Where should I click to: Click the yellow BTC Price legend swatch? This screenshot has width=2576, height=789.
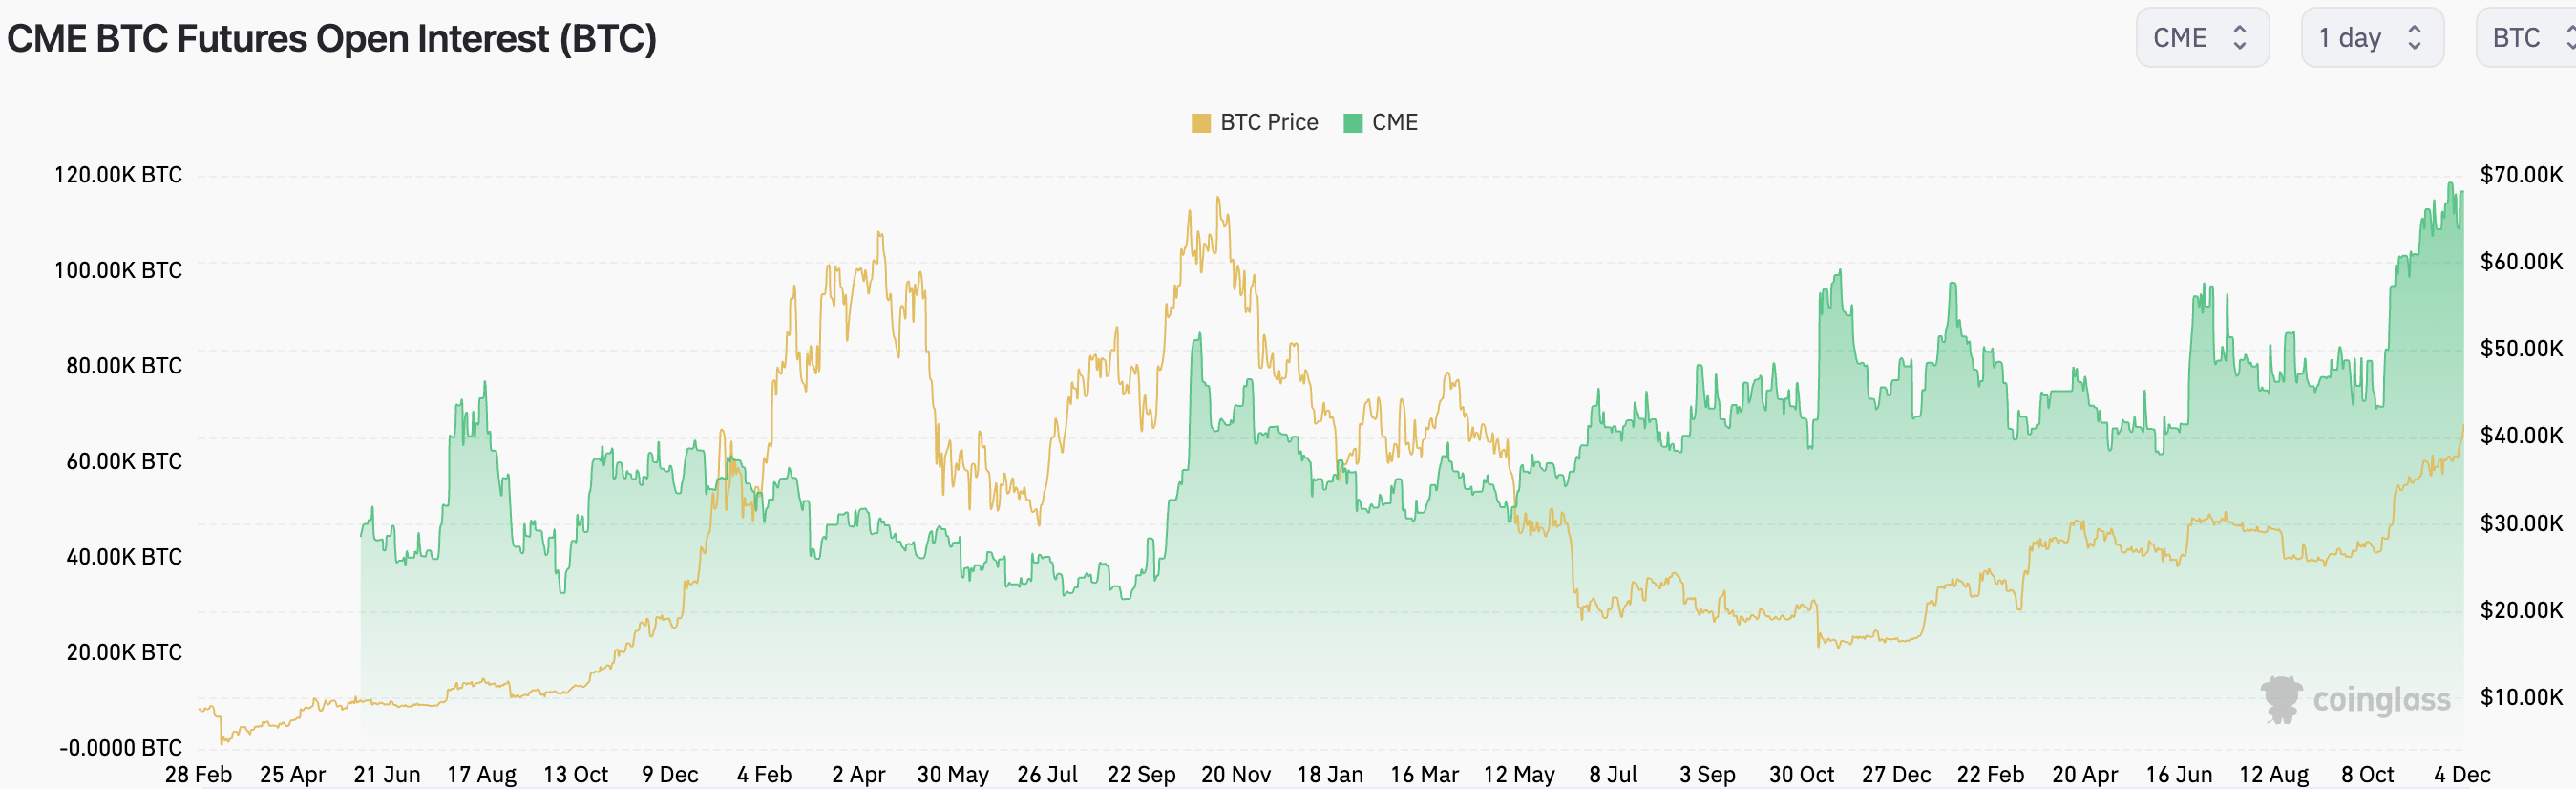tap(1201, 123)
